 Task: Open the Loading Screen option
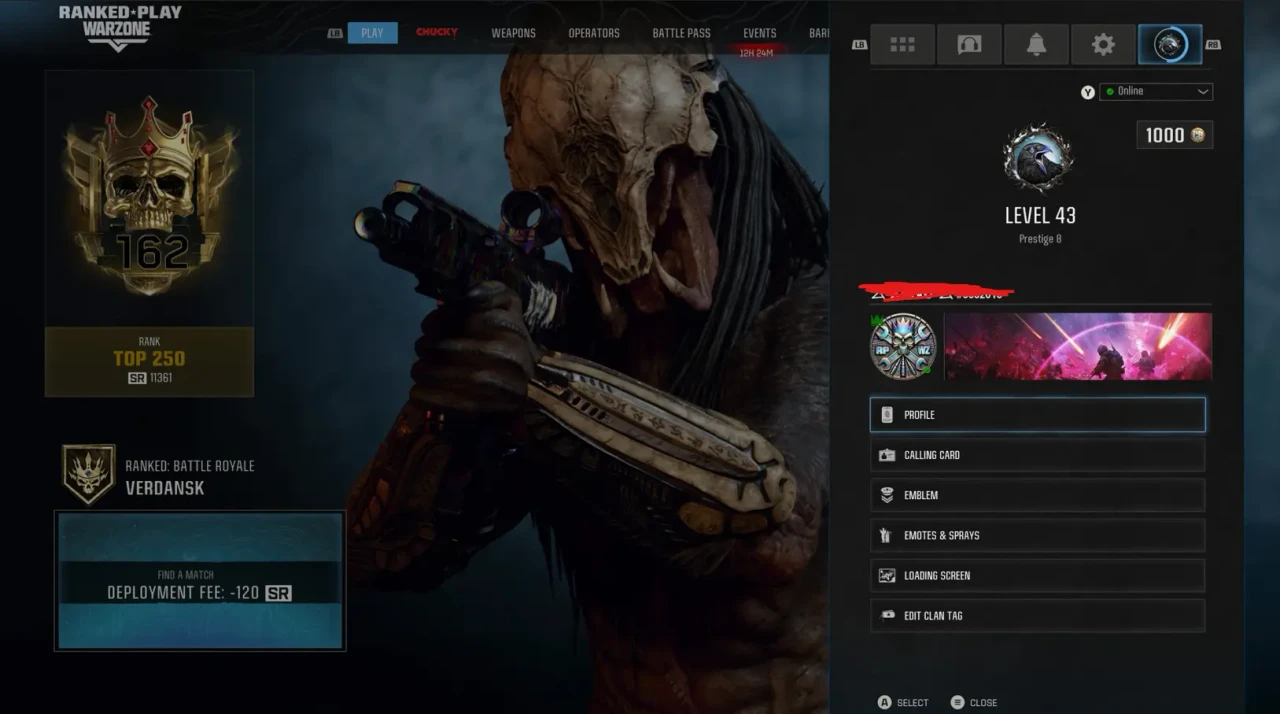[x=1037, y=575]
